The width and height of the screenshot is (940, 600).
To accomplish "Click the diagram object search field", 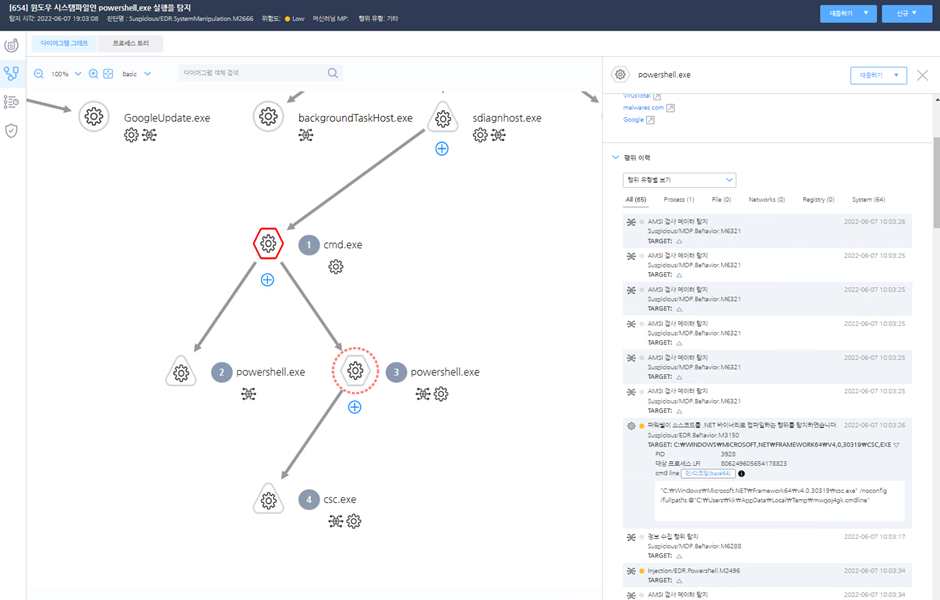I will [252, 73].
